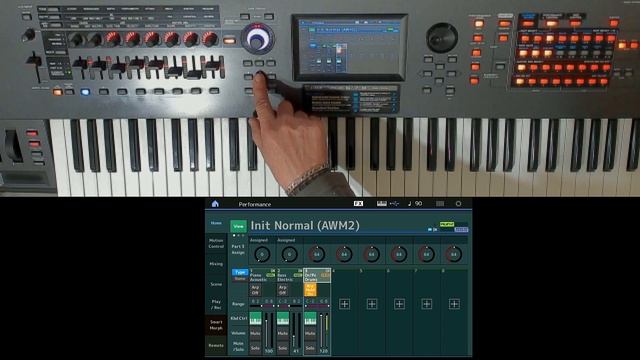Add a new part in slot 5
640x360 pixels.
(372, 304)
